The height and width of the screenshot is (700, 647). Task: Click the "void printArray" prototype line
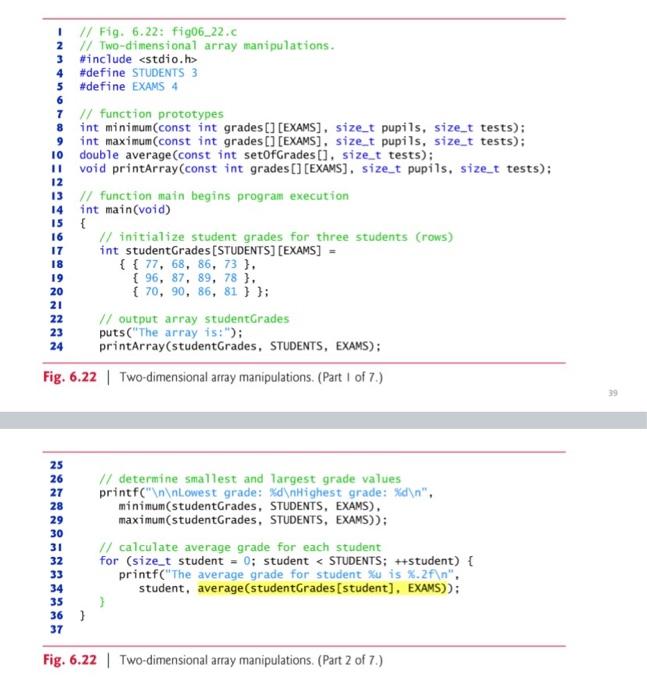coord(315,169)
